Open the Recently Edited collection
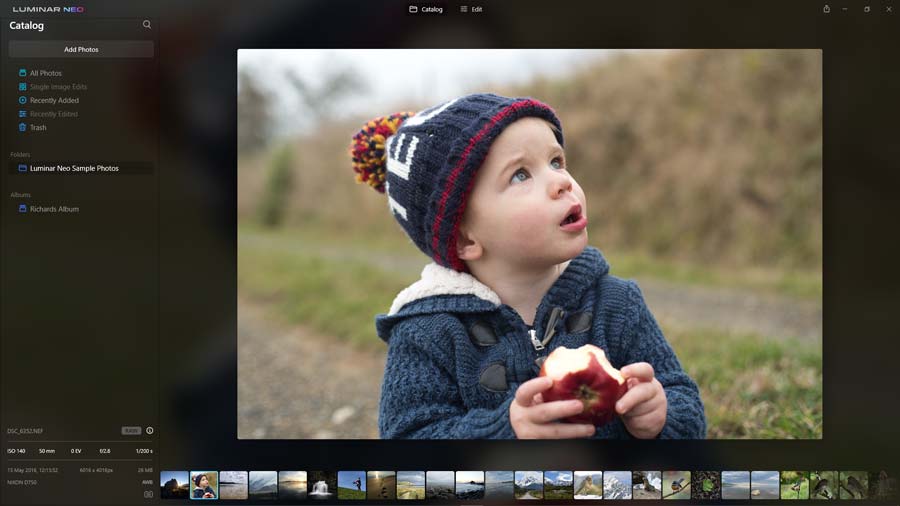Screen dimensions: 900x506 48,114
